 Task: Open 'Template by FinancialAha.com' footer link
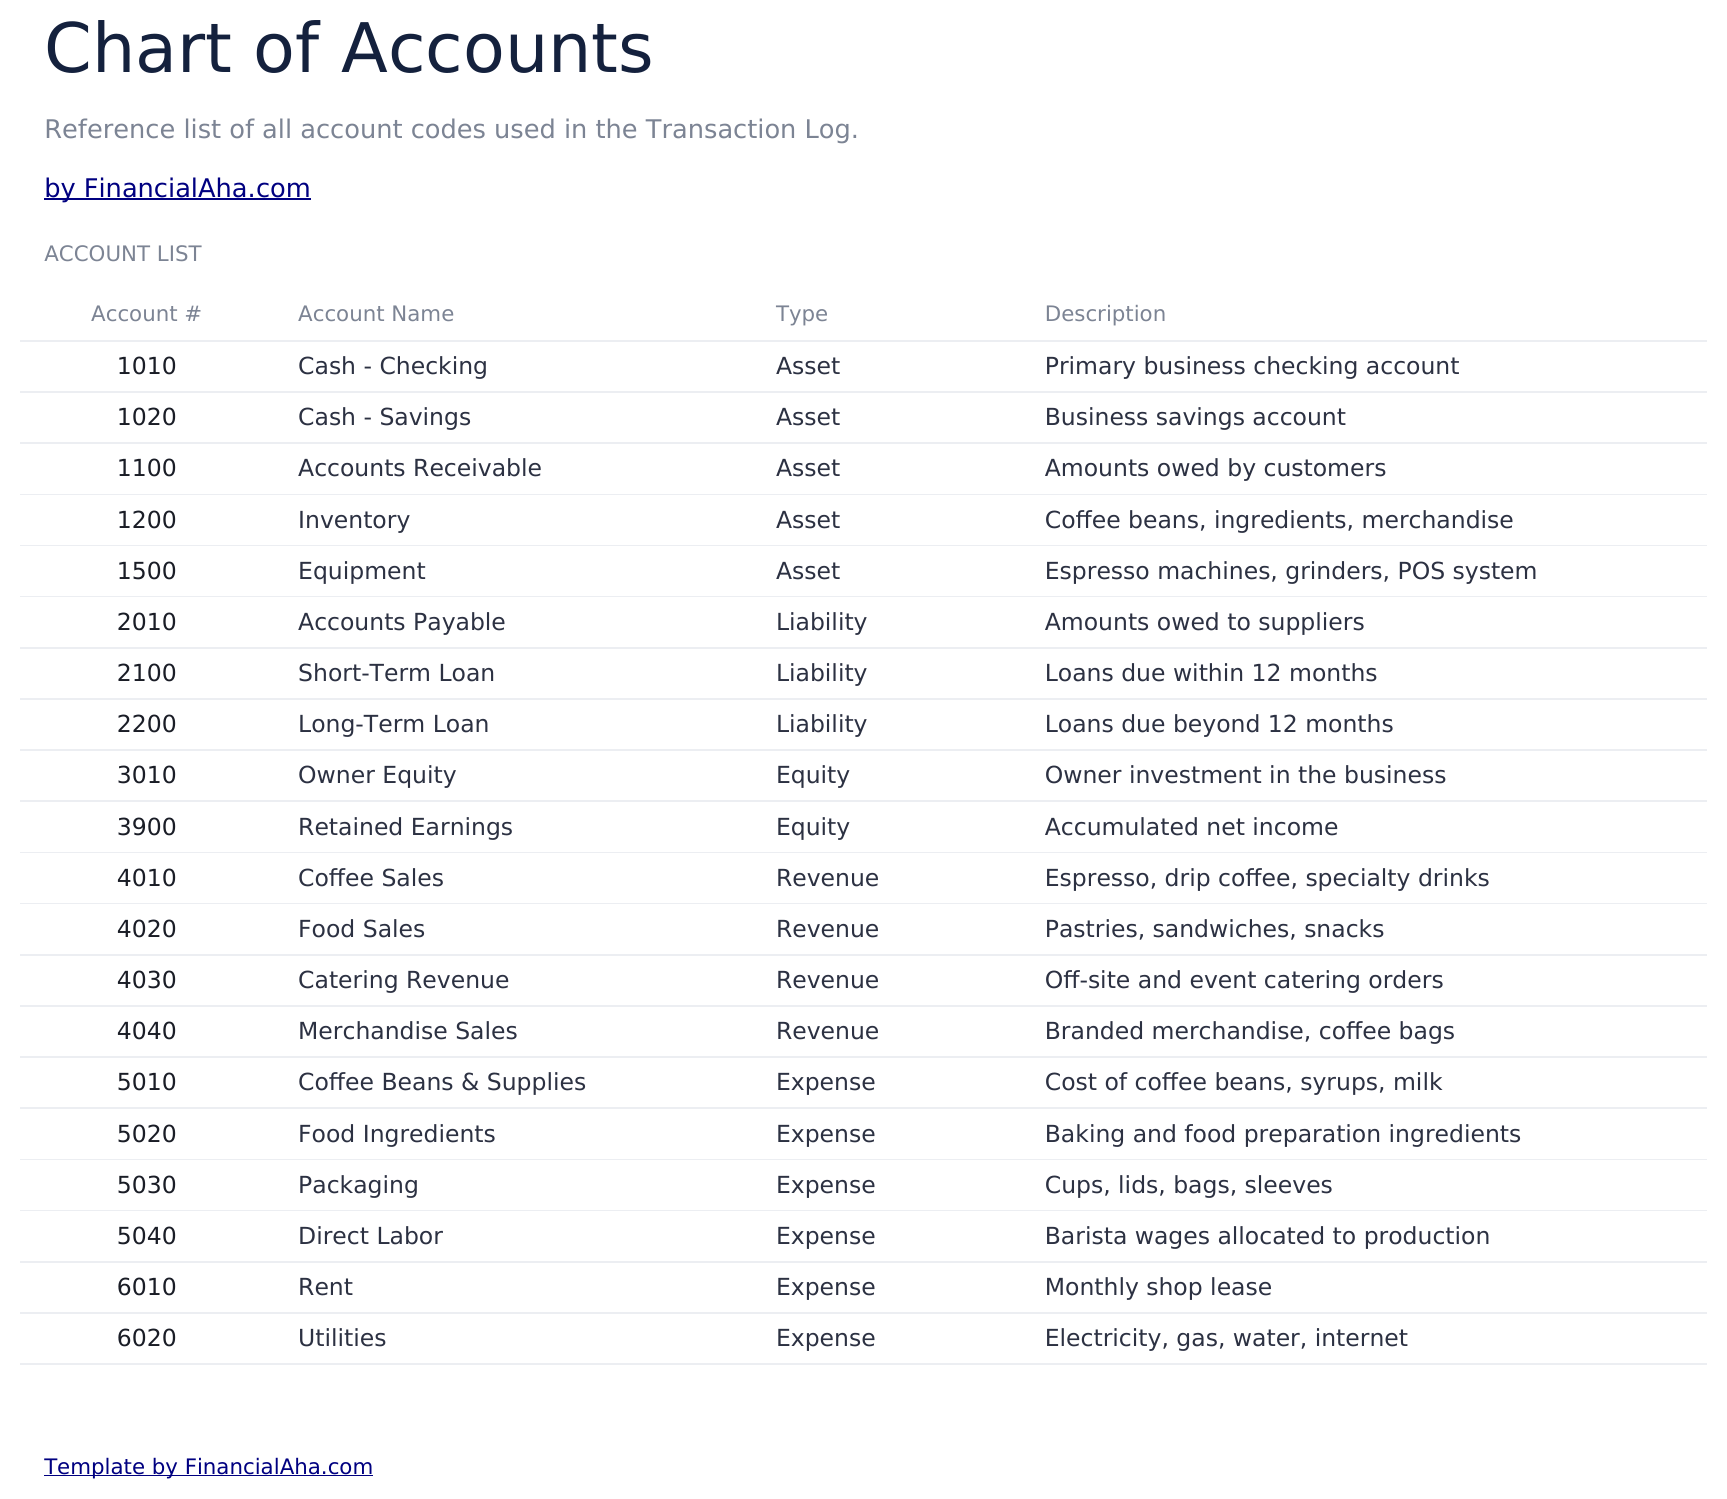click(208, 1466)
